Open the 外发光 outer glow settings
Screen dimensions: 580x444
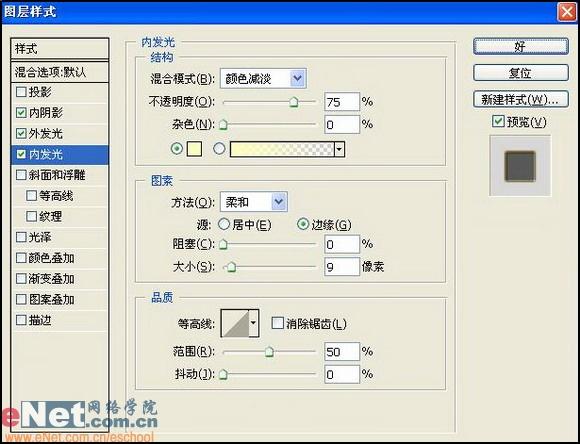point(45,134)
